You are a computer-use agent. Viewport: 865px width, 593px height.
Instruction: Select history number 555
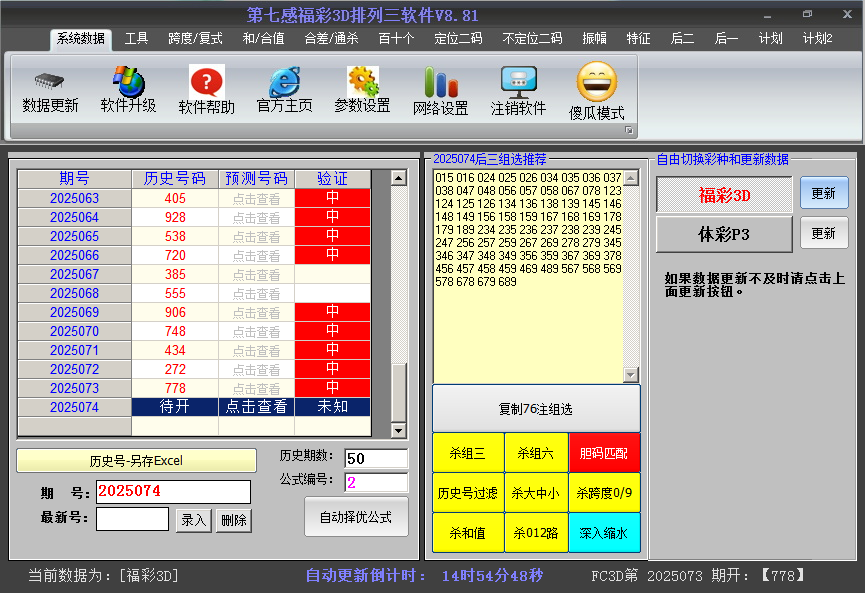click(175, 293)
